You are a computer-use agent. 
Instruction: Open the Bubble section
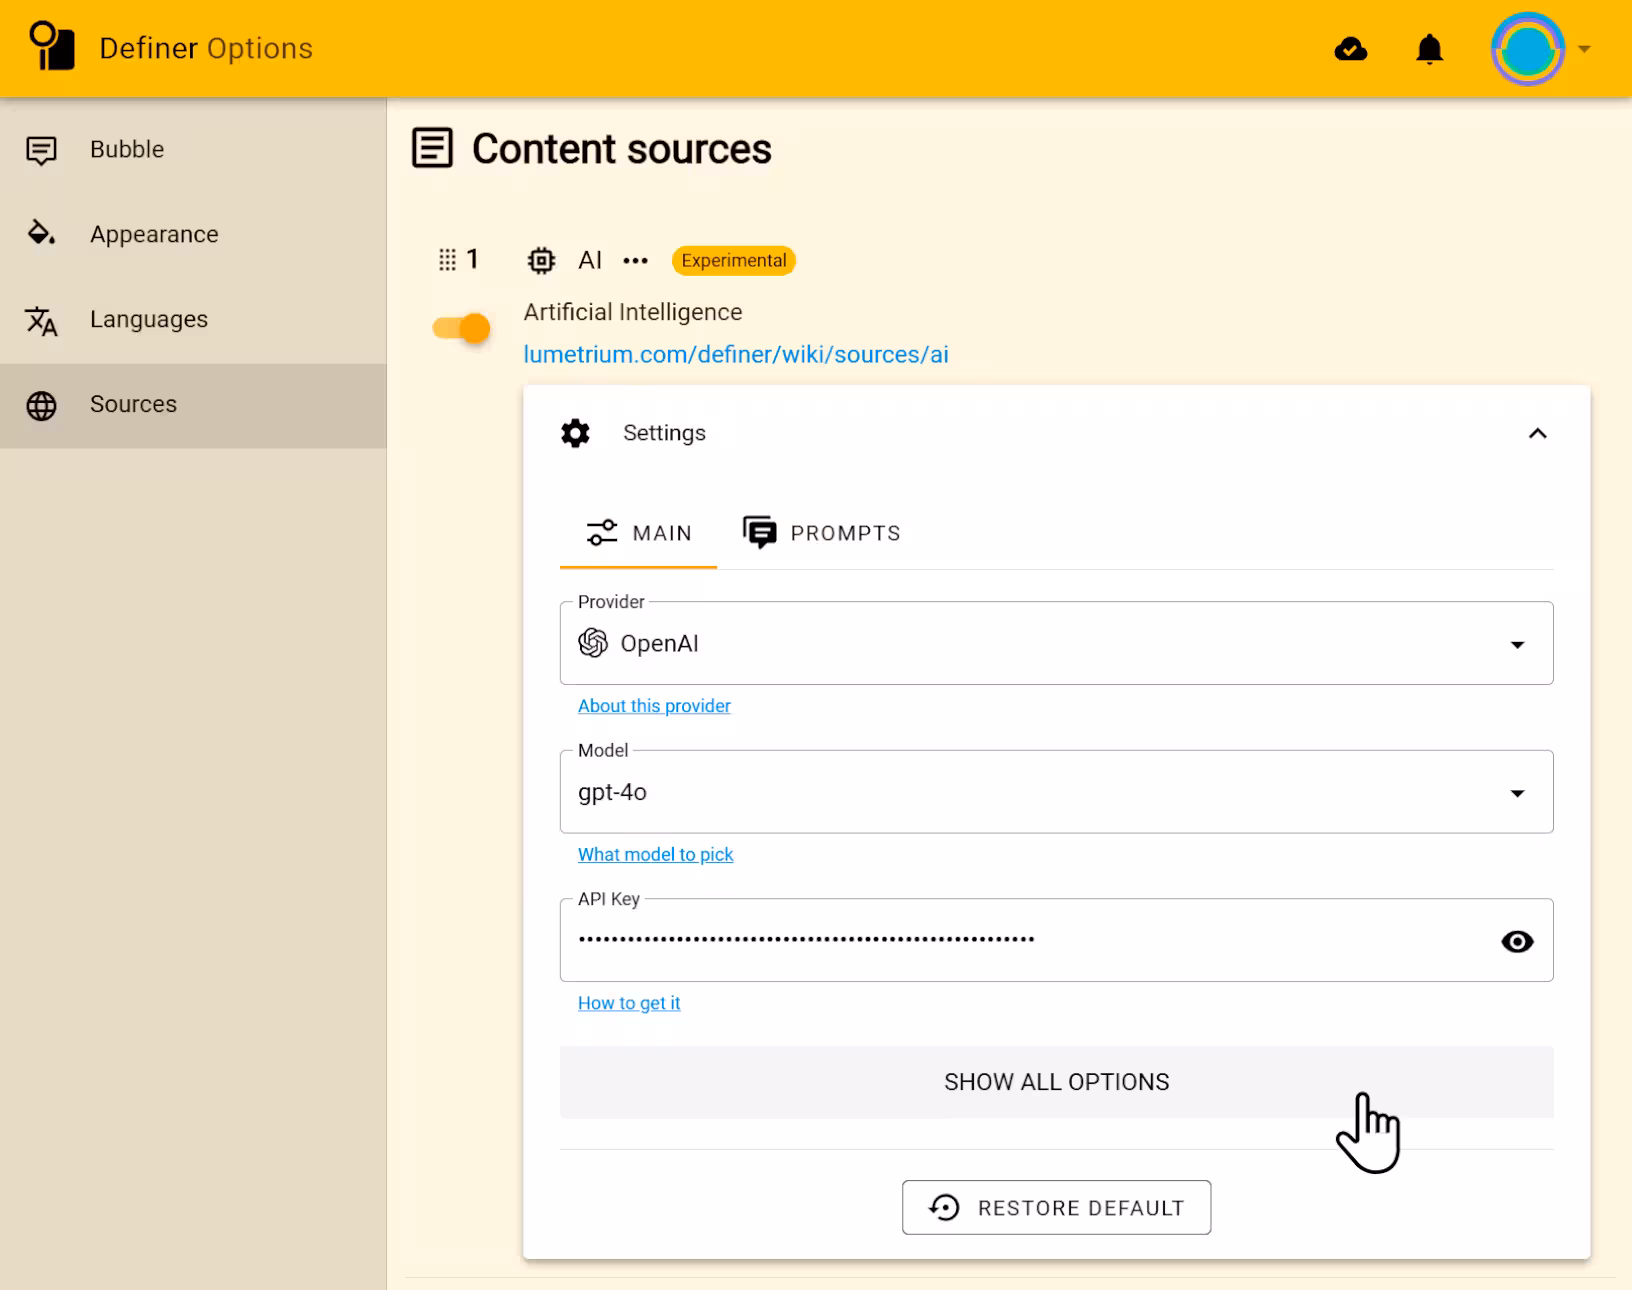coord(193,150)
